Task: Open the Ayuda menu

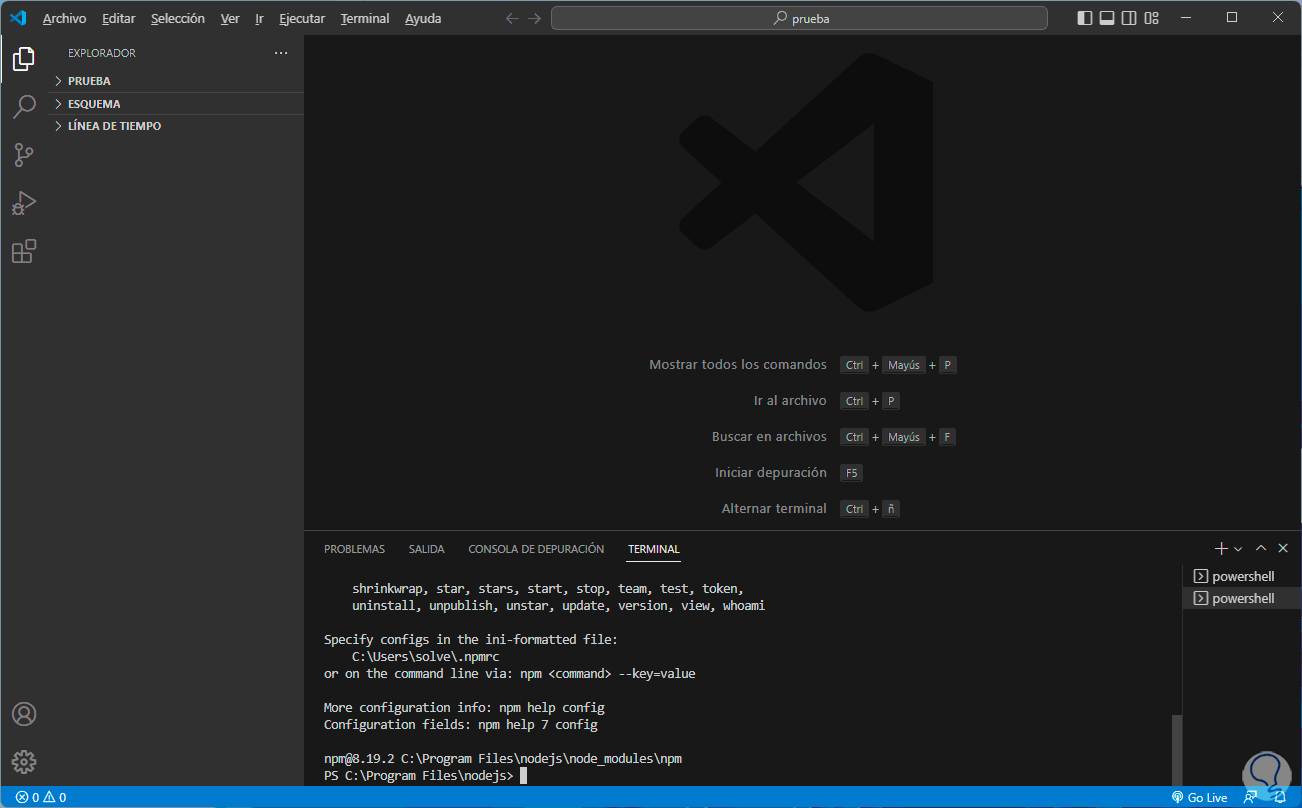Action: pos(423,19)
